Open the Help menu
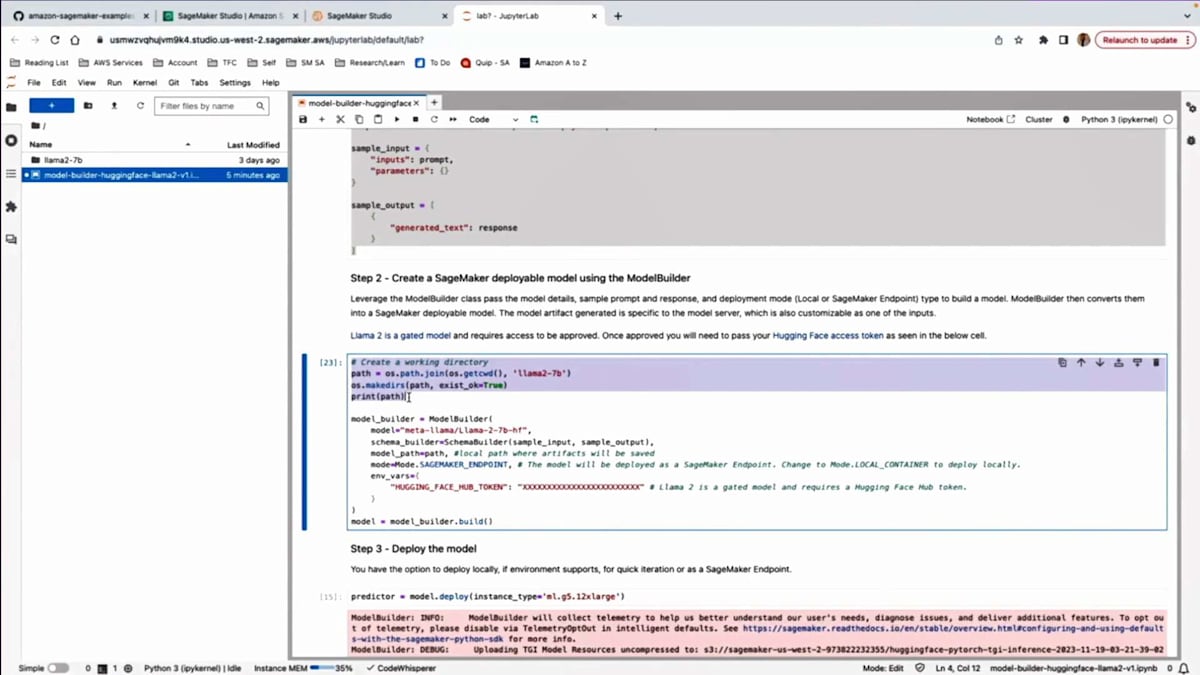 pos(271,83)
